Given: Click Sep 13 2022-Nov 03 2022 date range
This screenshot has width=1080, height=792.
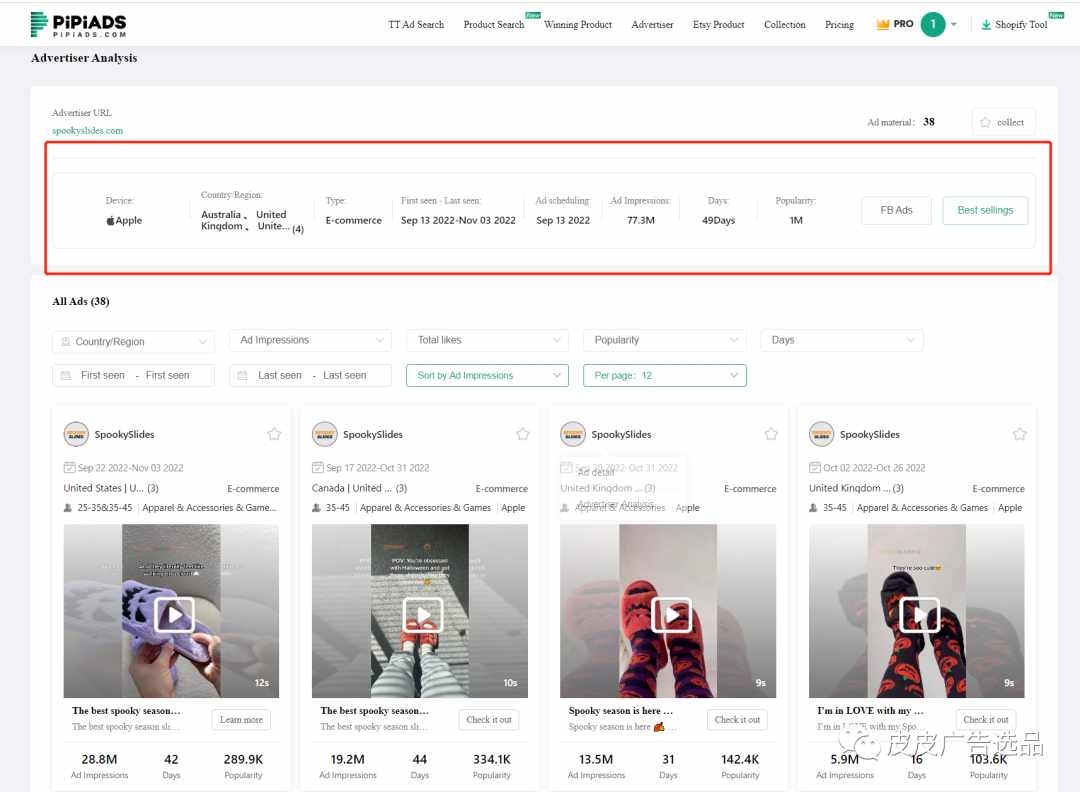Looking at the screenshot, I should [458, 220].
